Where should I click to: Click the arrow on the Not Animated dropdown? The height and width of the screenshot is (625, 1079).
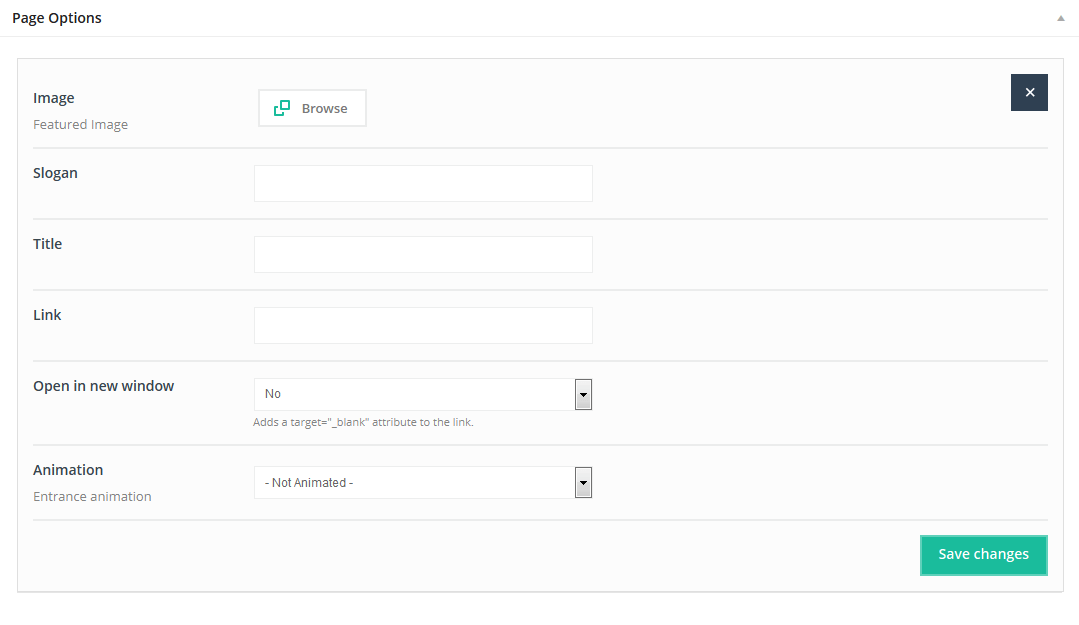pos(583,483)
